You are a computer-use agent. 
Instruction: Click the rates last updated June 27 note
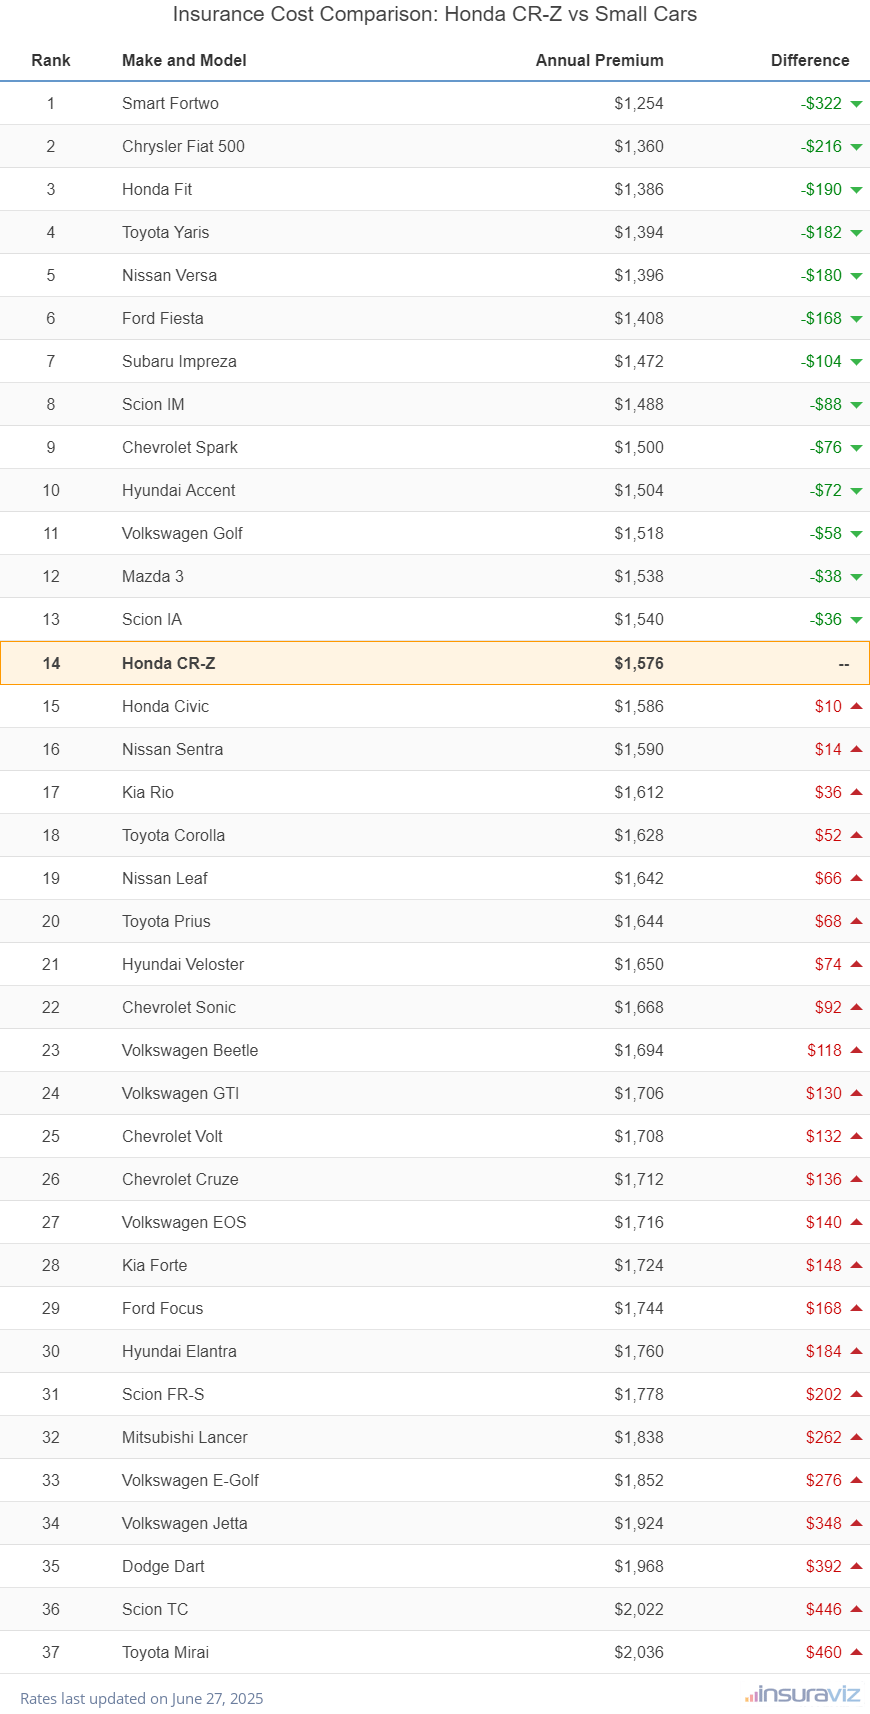pyautogui.click(x=142, y=1698)
